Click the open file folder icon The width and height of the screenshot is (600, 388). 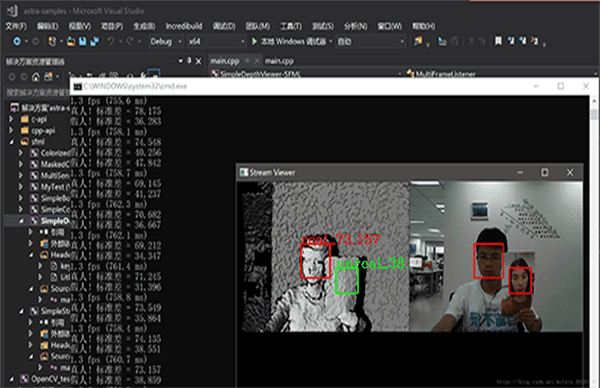71,41
